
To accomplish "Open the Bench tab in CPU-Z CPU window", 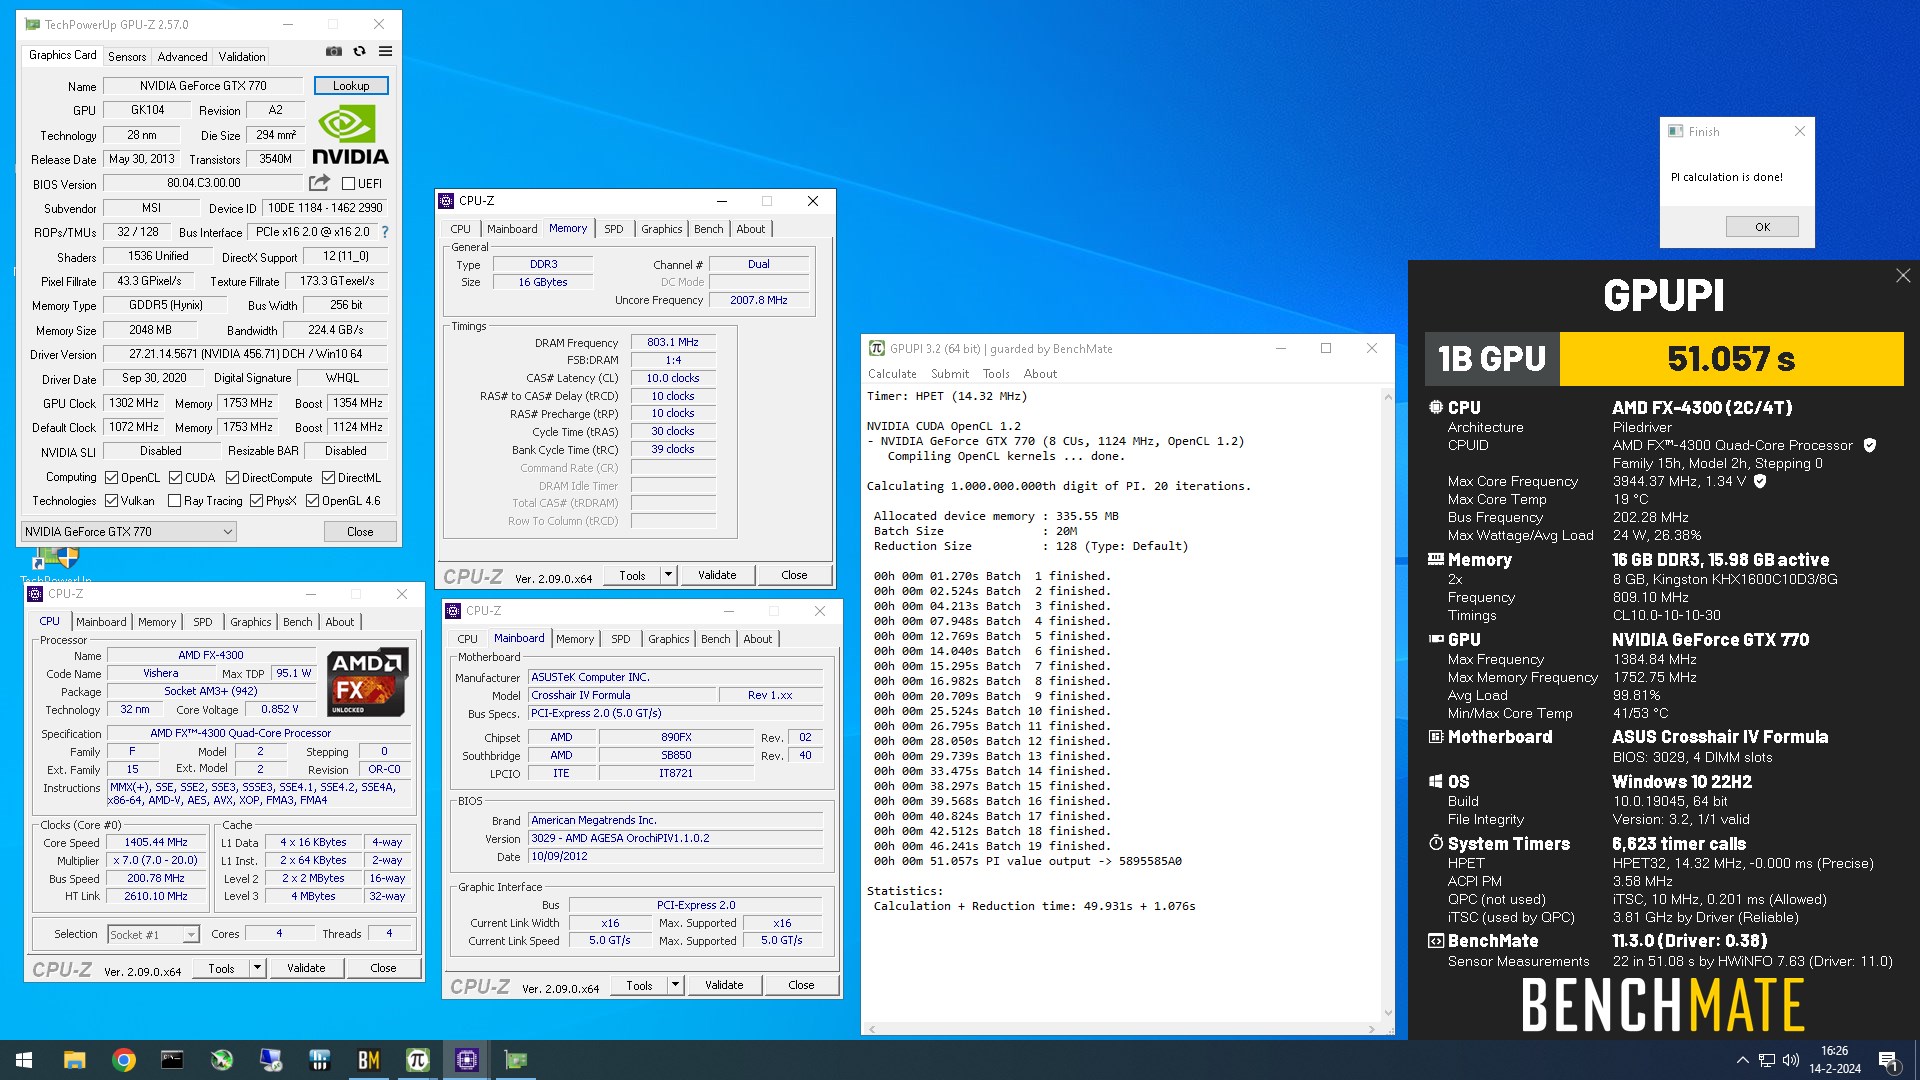I will click(297, 622).
